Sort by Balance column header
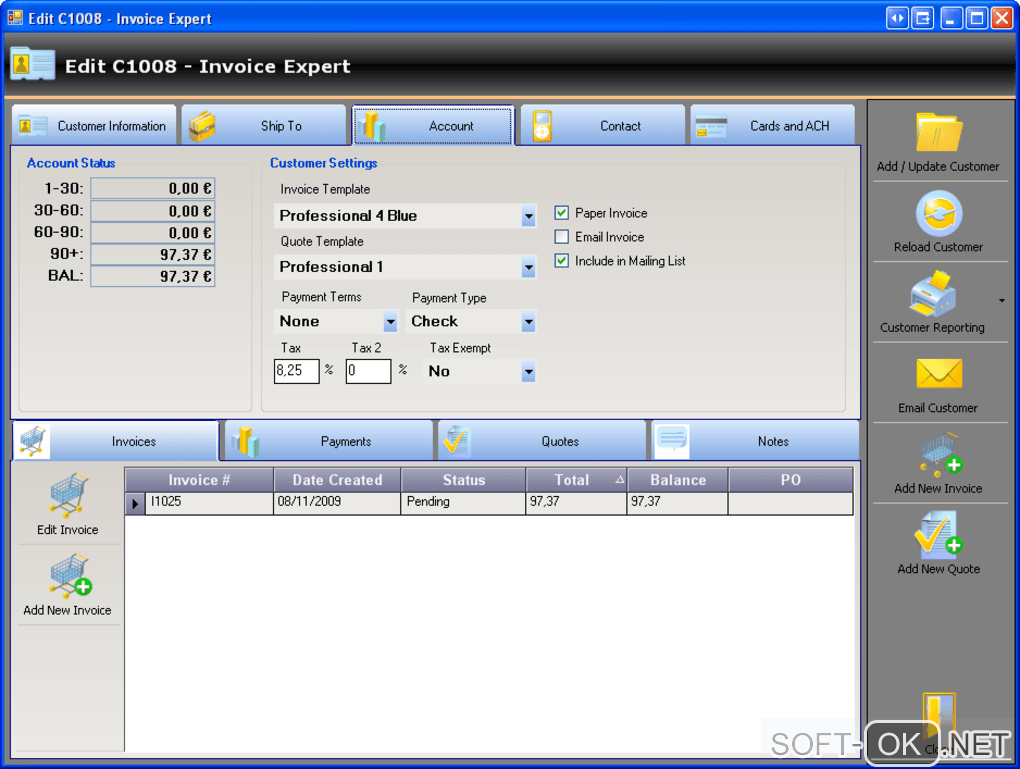Screen dimensions: 1020x769 click(x=677, y=479)
